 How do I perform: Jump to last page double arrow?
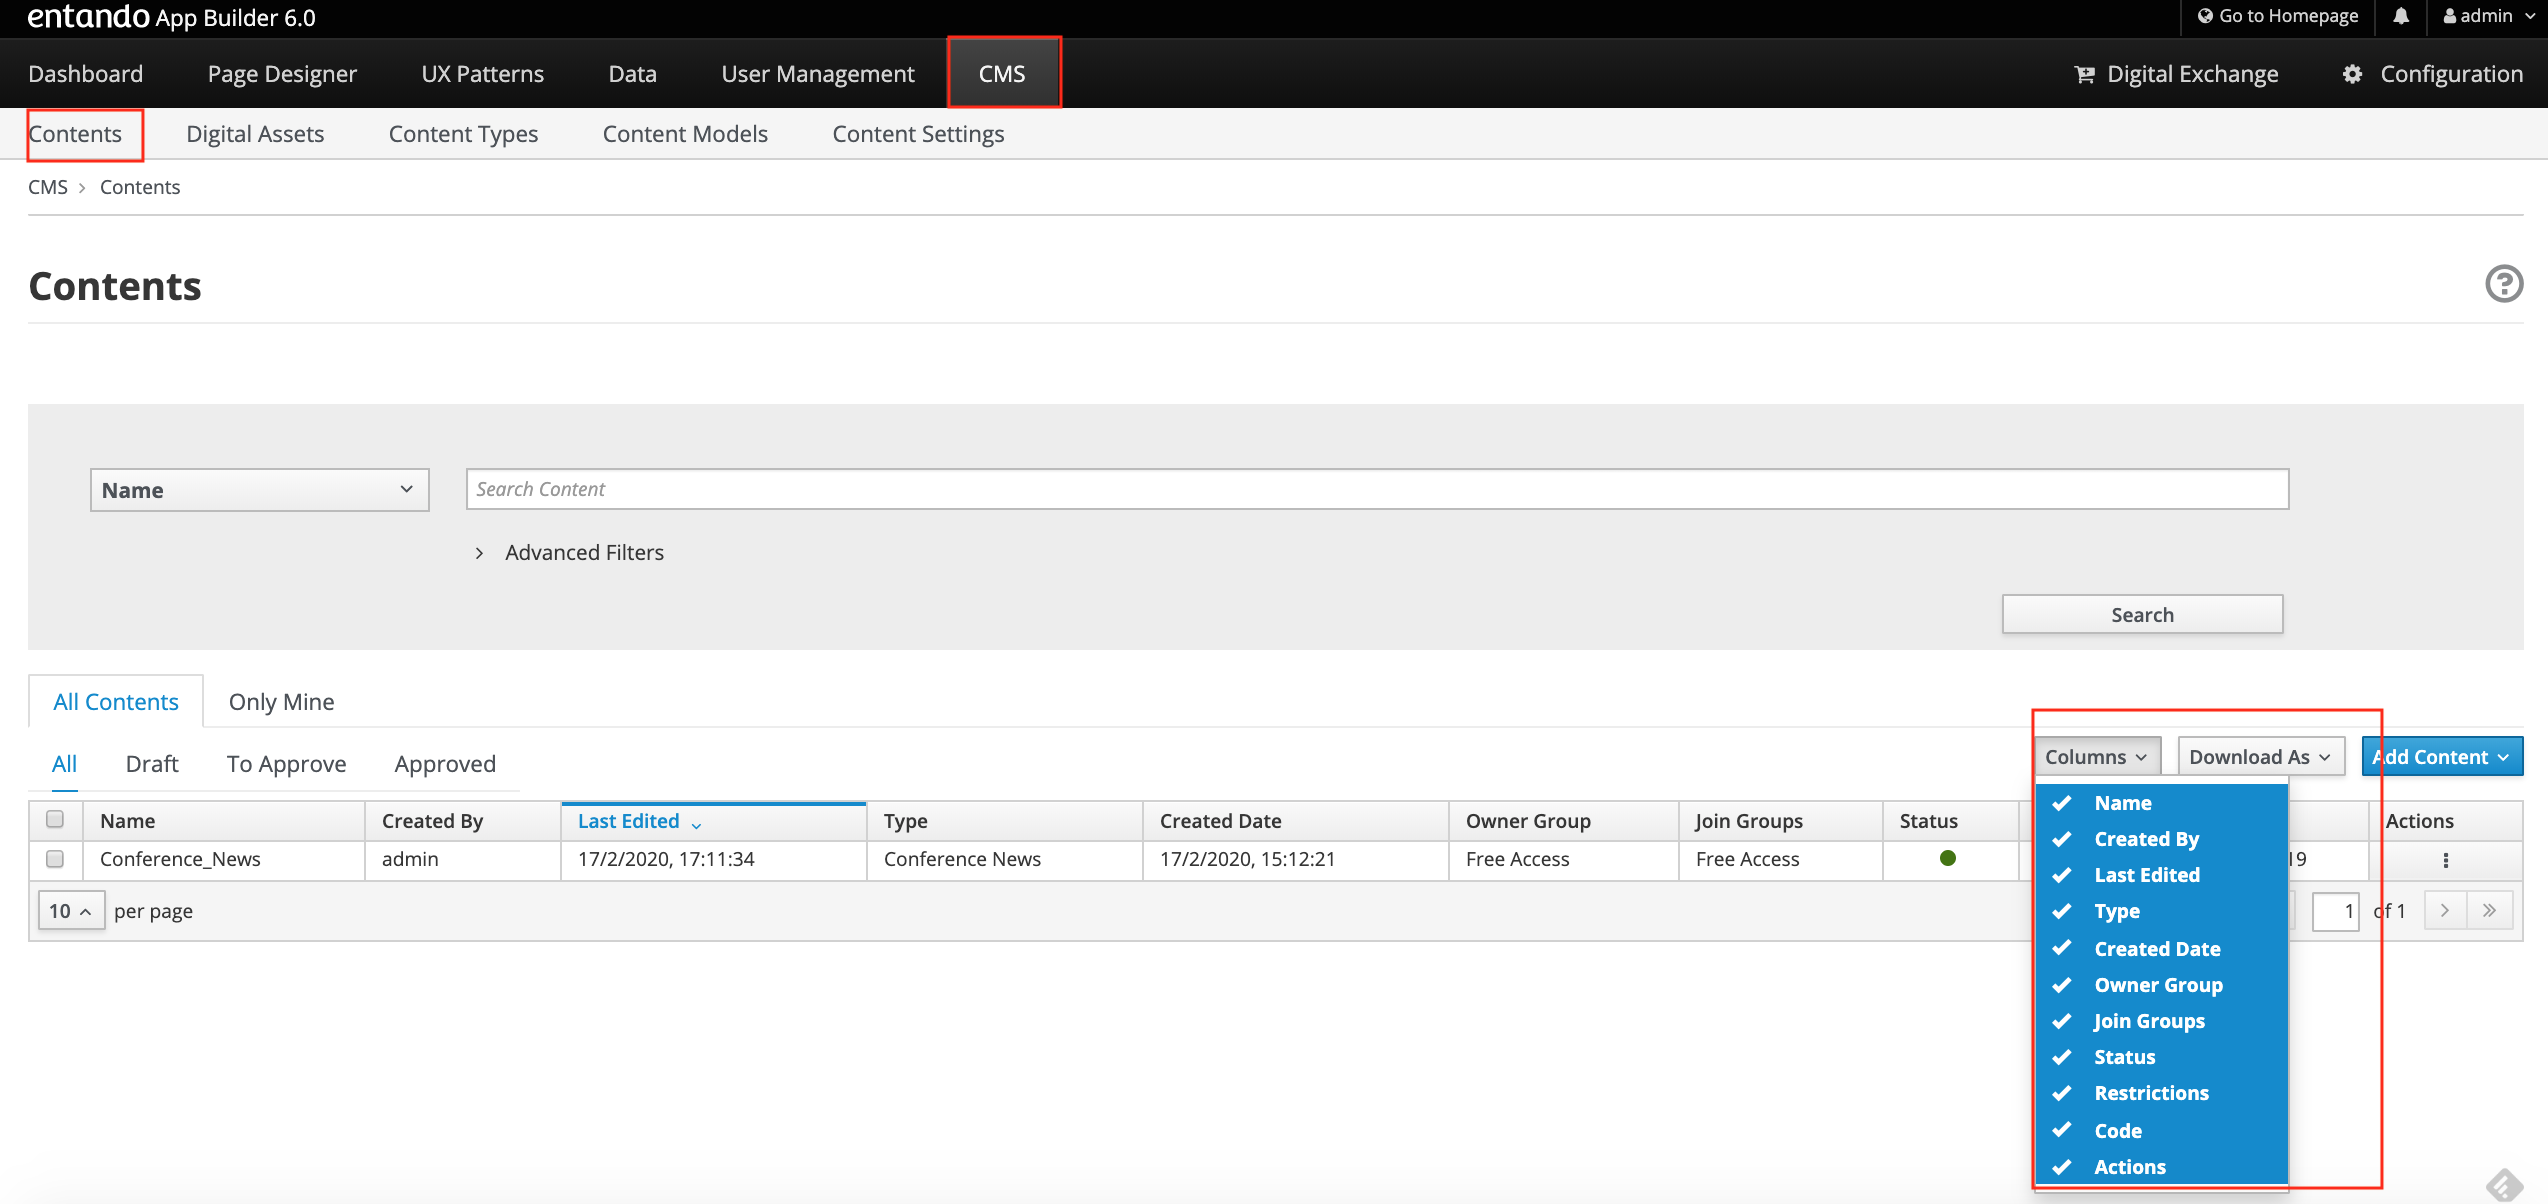coord(2489,910)
